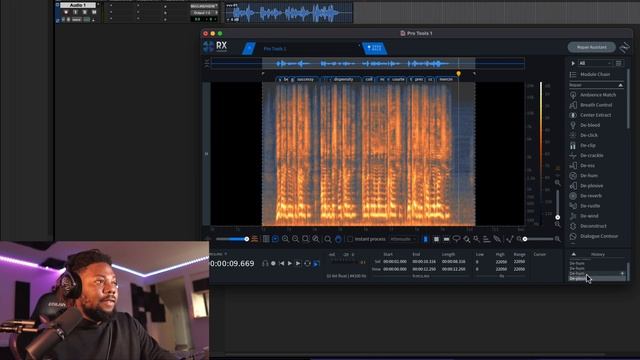Click the selection End time field
The width and height of the screenshot is (640, 360).
(424, 262)
